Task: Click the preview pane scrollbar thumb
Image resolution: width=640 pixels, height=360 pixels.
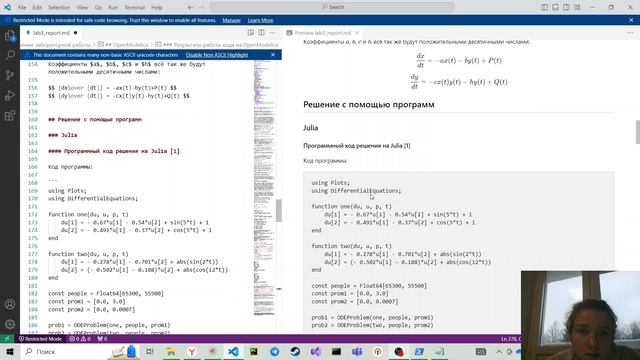Action: click(x=638, y=132)
